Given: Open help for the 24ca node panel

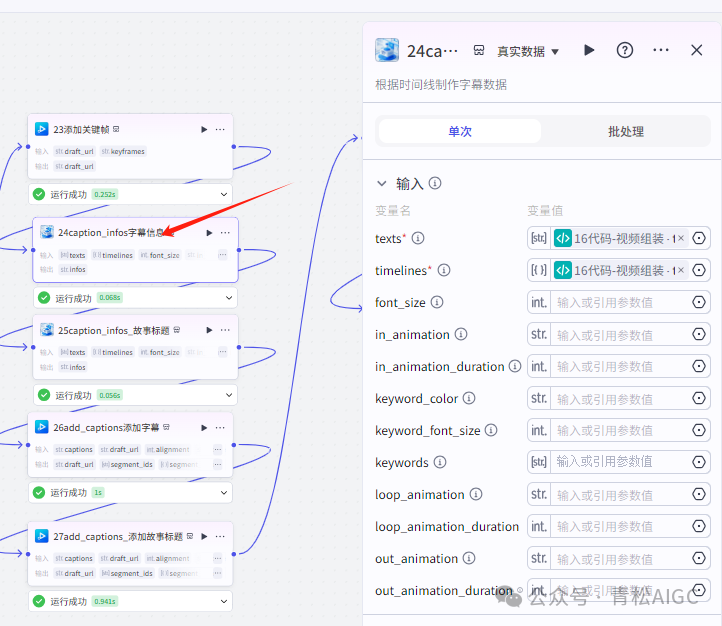Looking at the screenshot, I should [625, 50].
